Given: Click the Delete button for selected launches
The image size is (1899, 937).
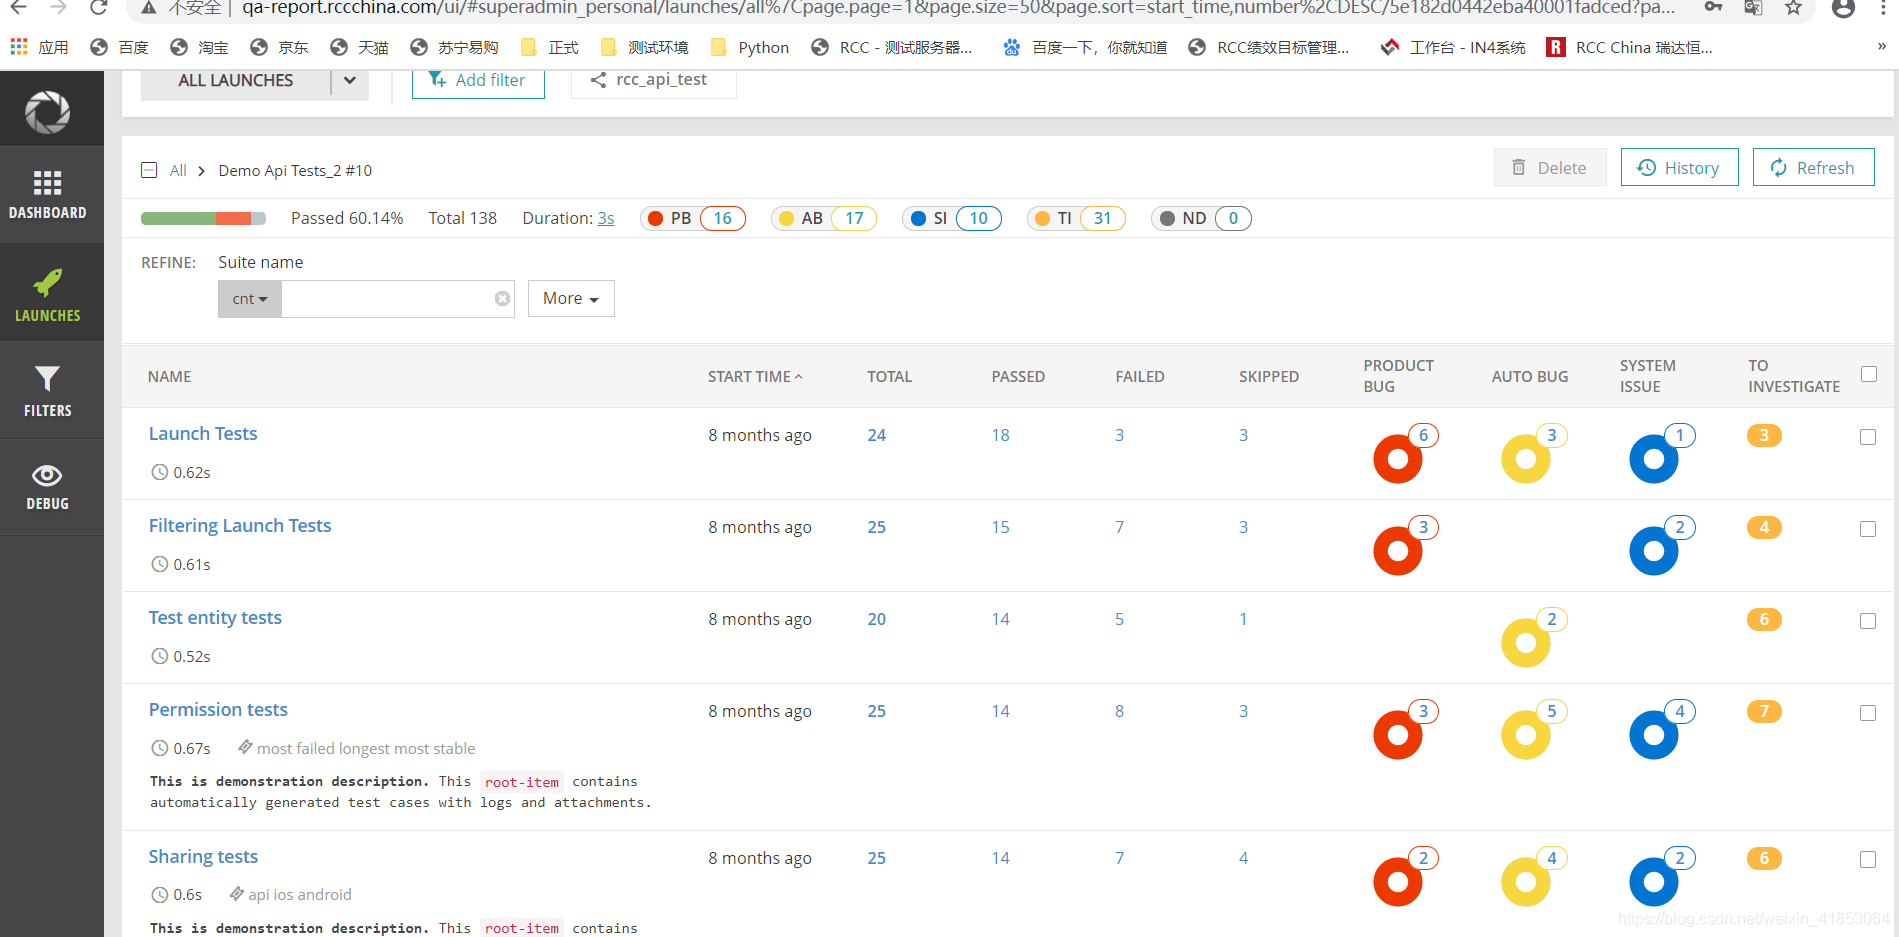Looking at the screenshot, I should click(1549, 167).
